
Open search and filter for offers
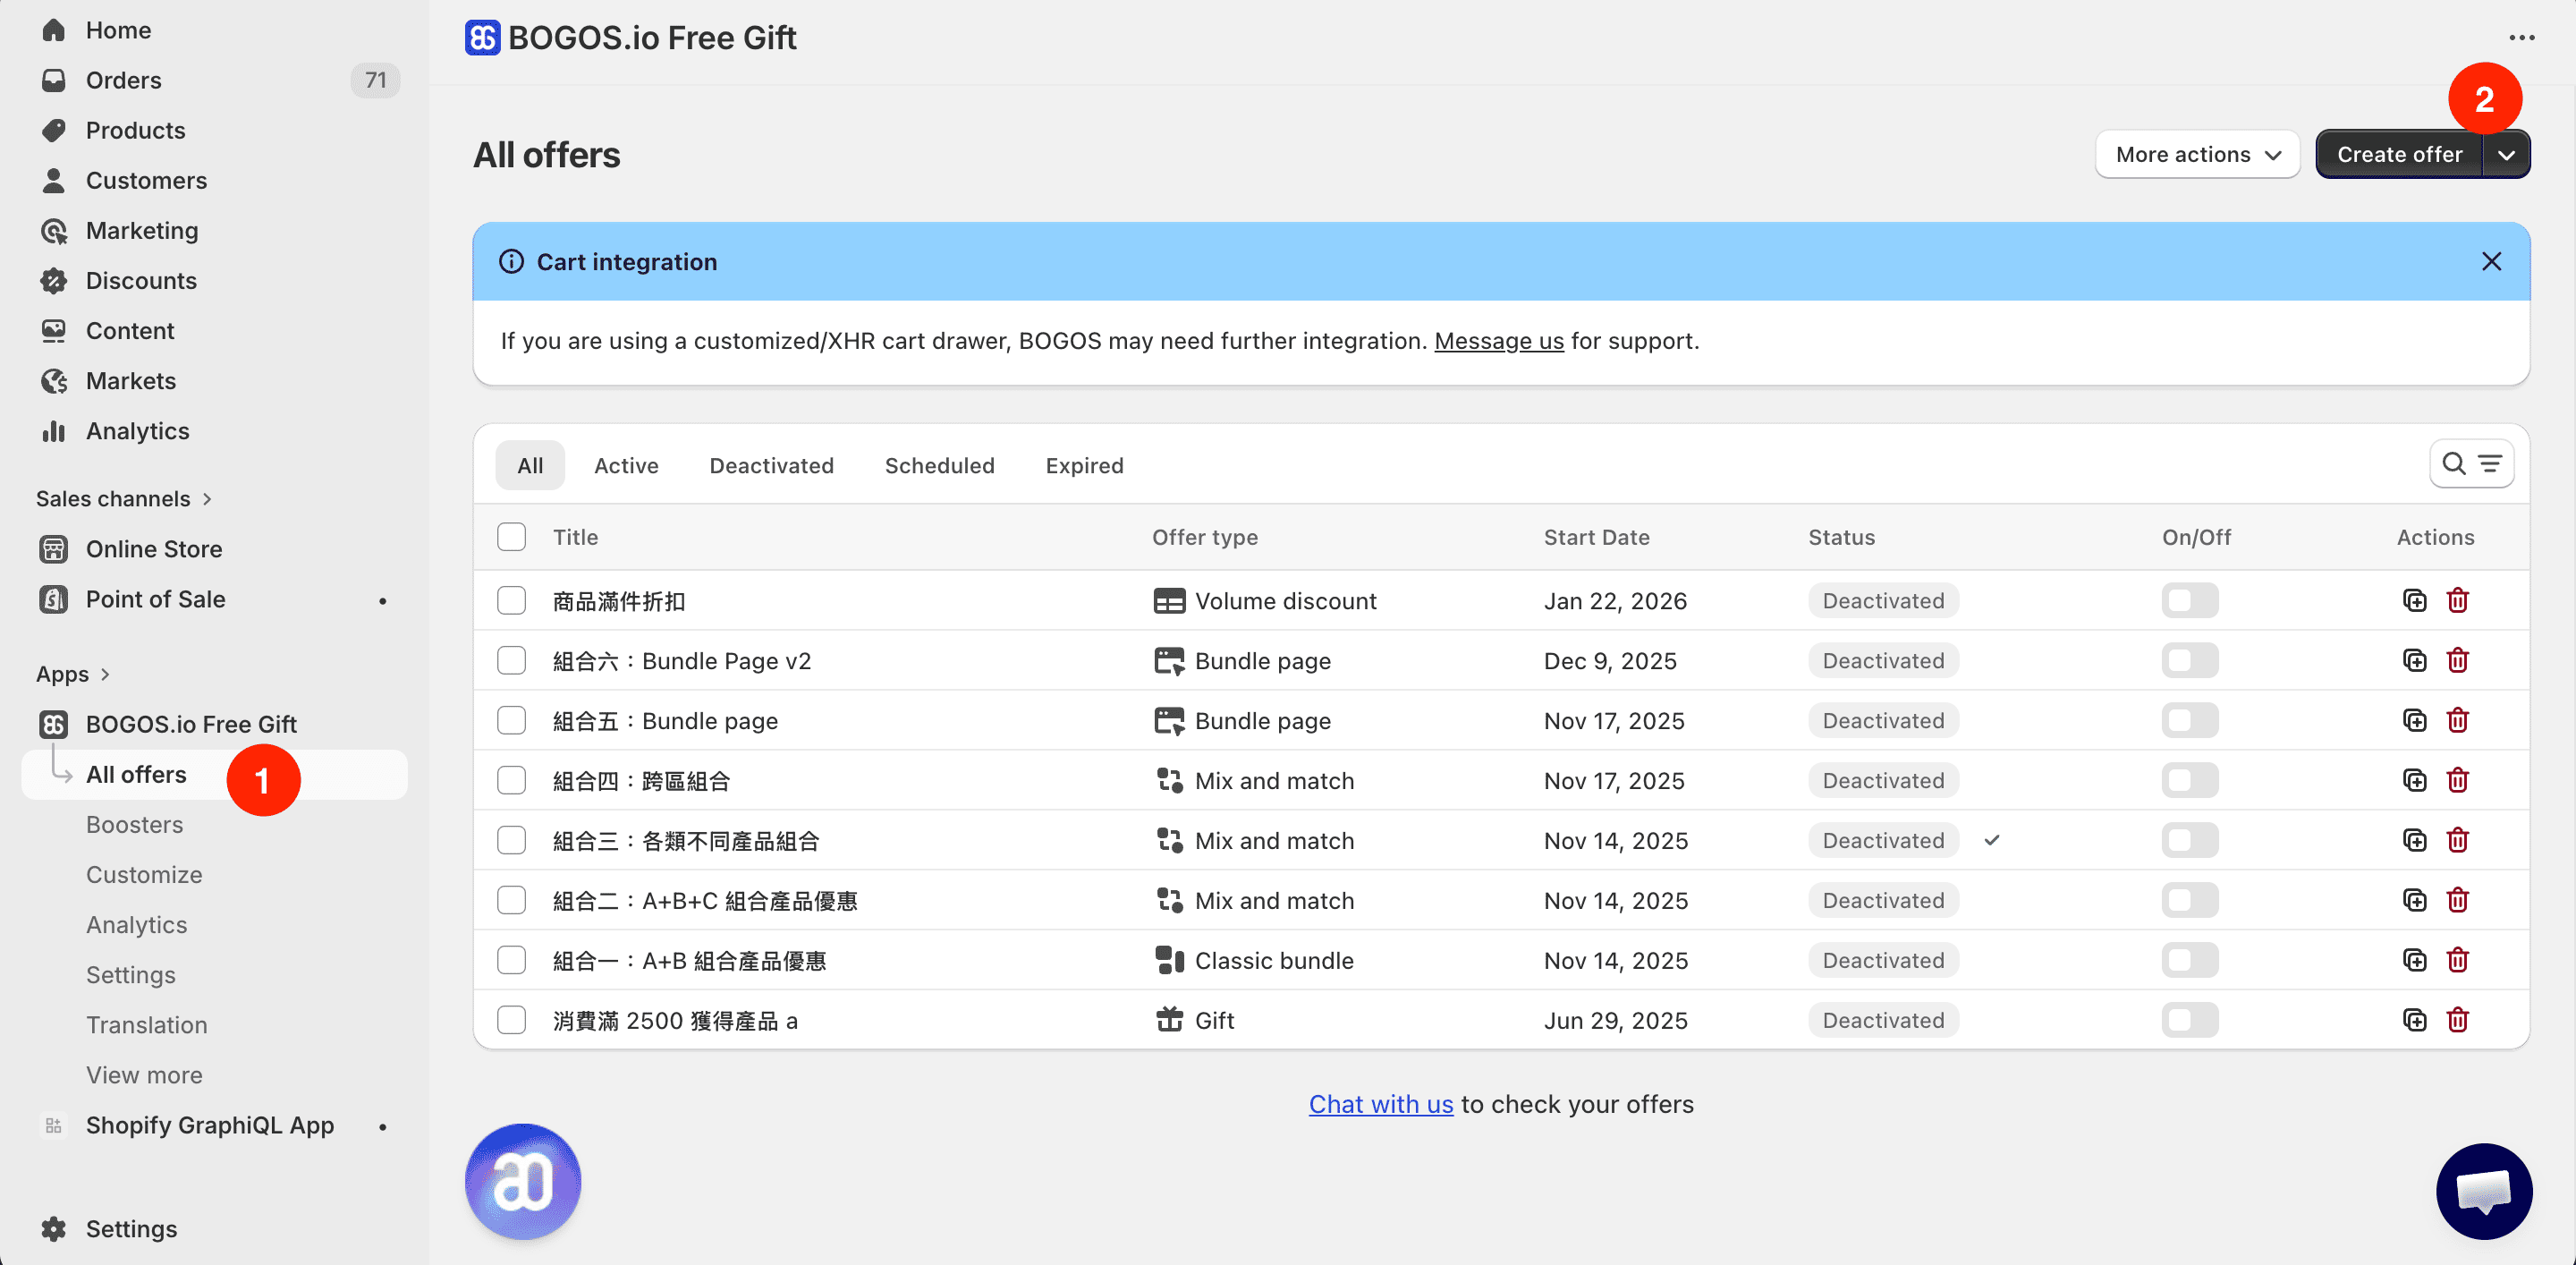click(2471, 464)
